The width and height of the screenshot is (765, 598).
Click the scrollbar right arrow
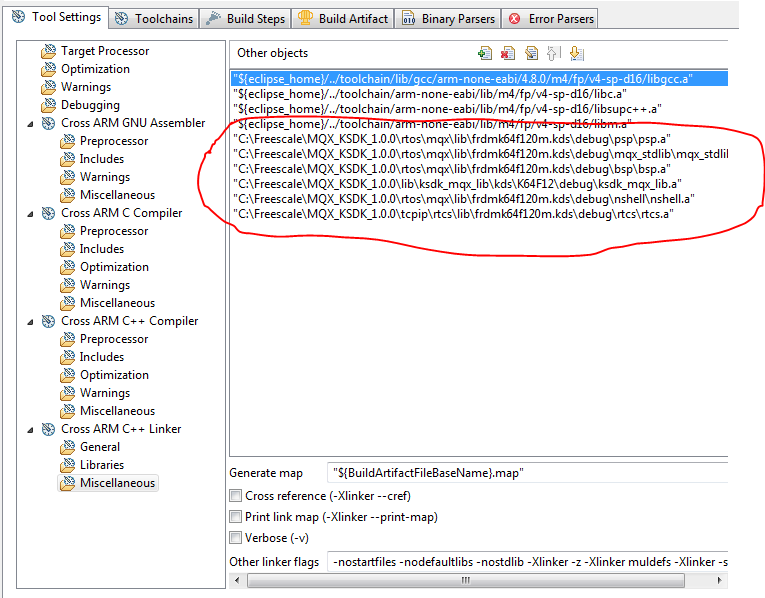pyautogui.click(x=719, y=580)
